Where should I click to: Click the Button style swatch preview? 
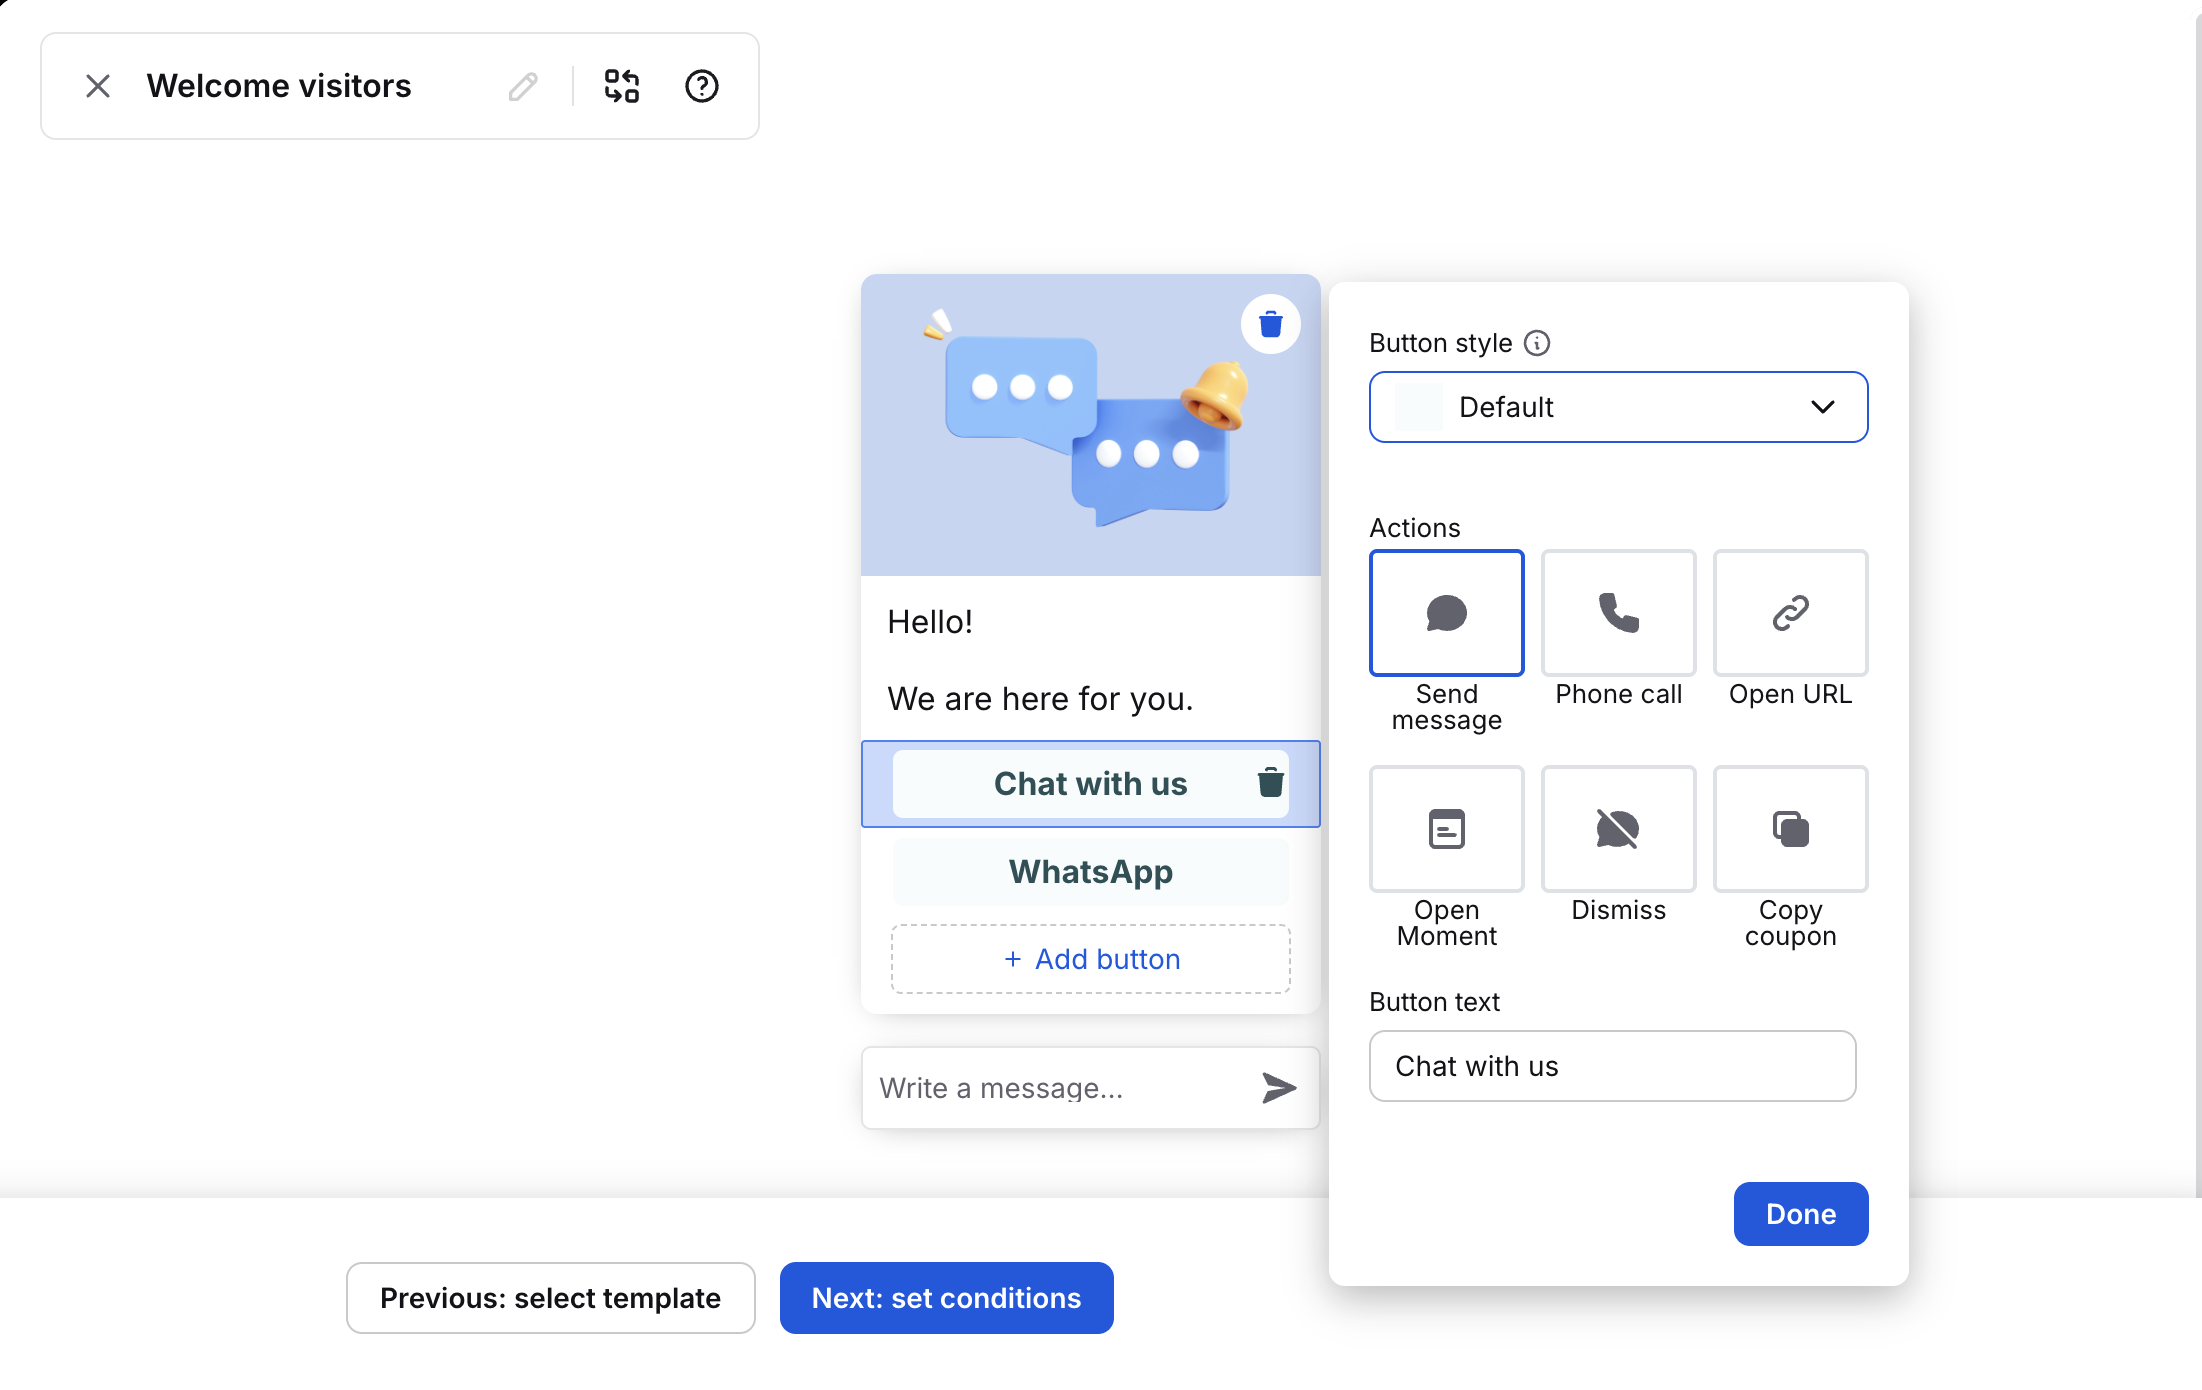click(1418, 407)
